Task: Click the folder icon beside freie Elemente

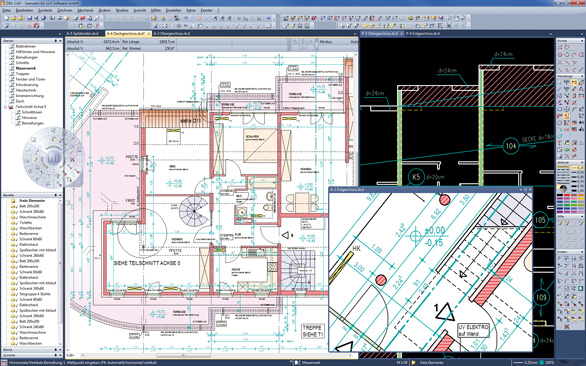Action: point(13,201)
